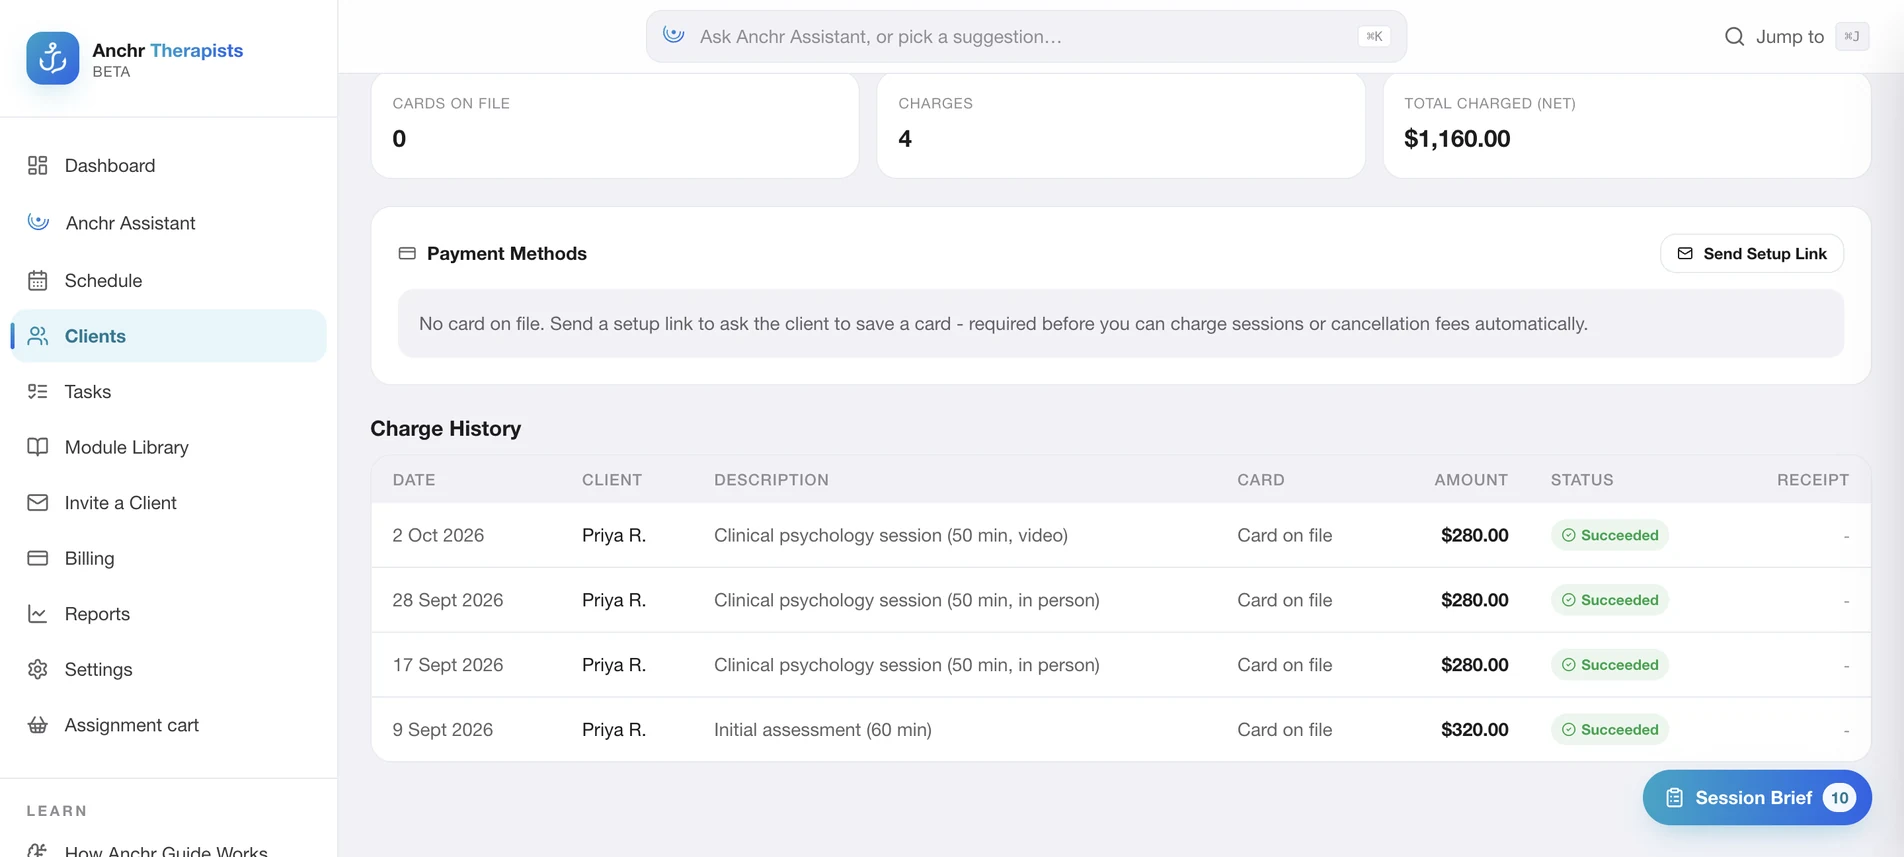Click the $320.00 amount

(1474, 729)
